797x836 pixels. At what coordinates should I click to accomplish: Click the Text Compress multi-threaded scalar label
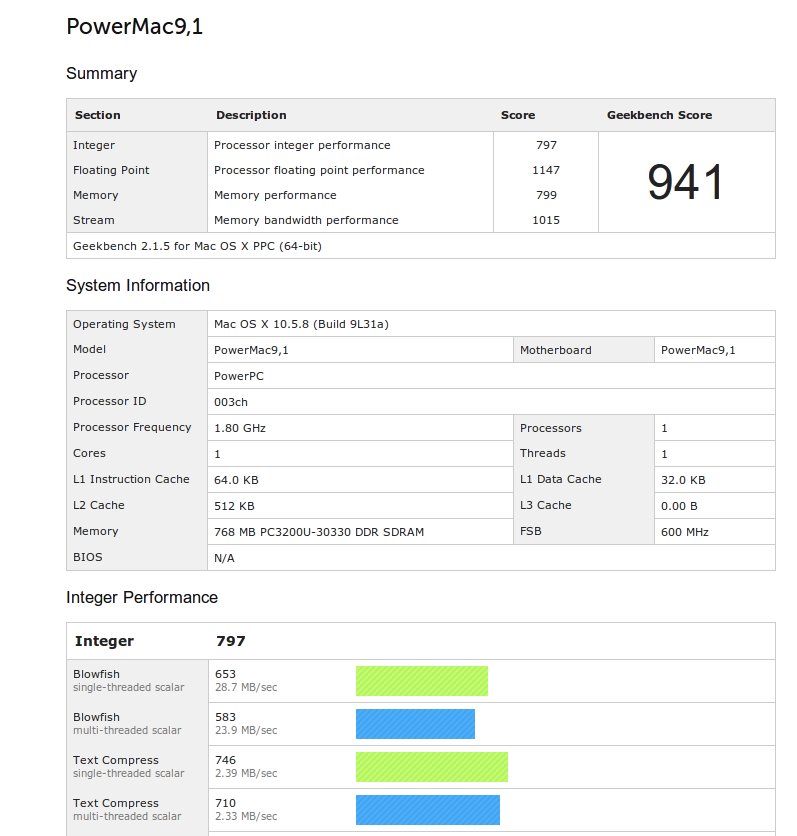(127, 810)
